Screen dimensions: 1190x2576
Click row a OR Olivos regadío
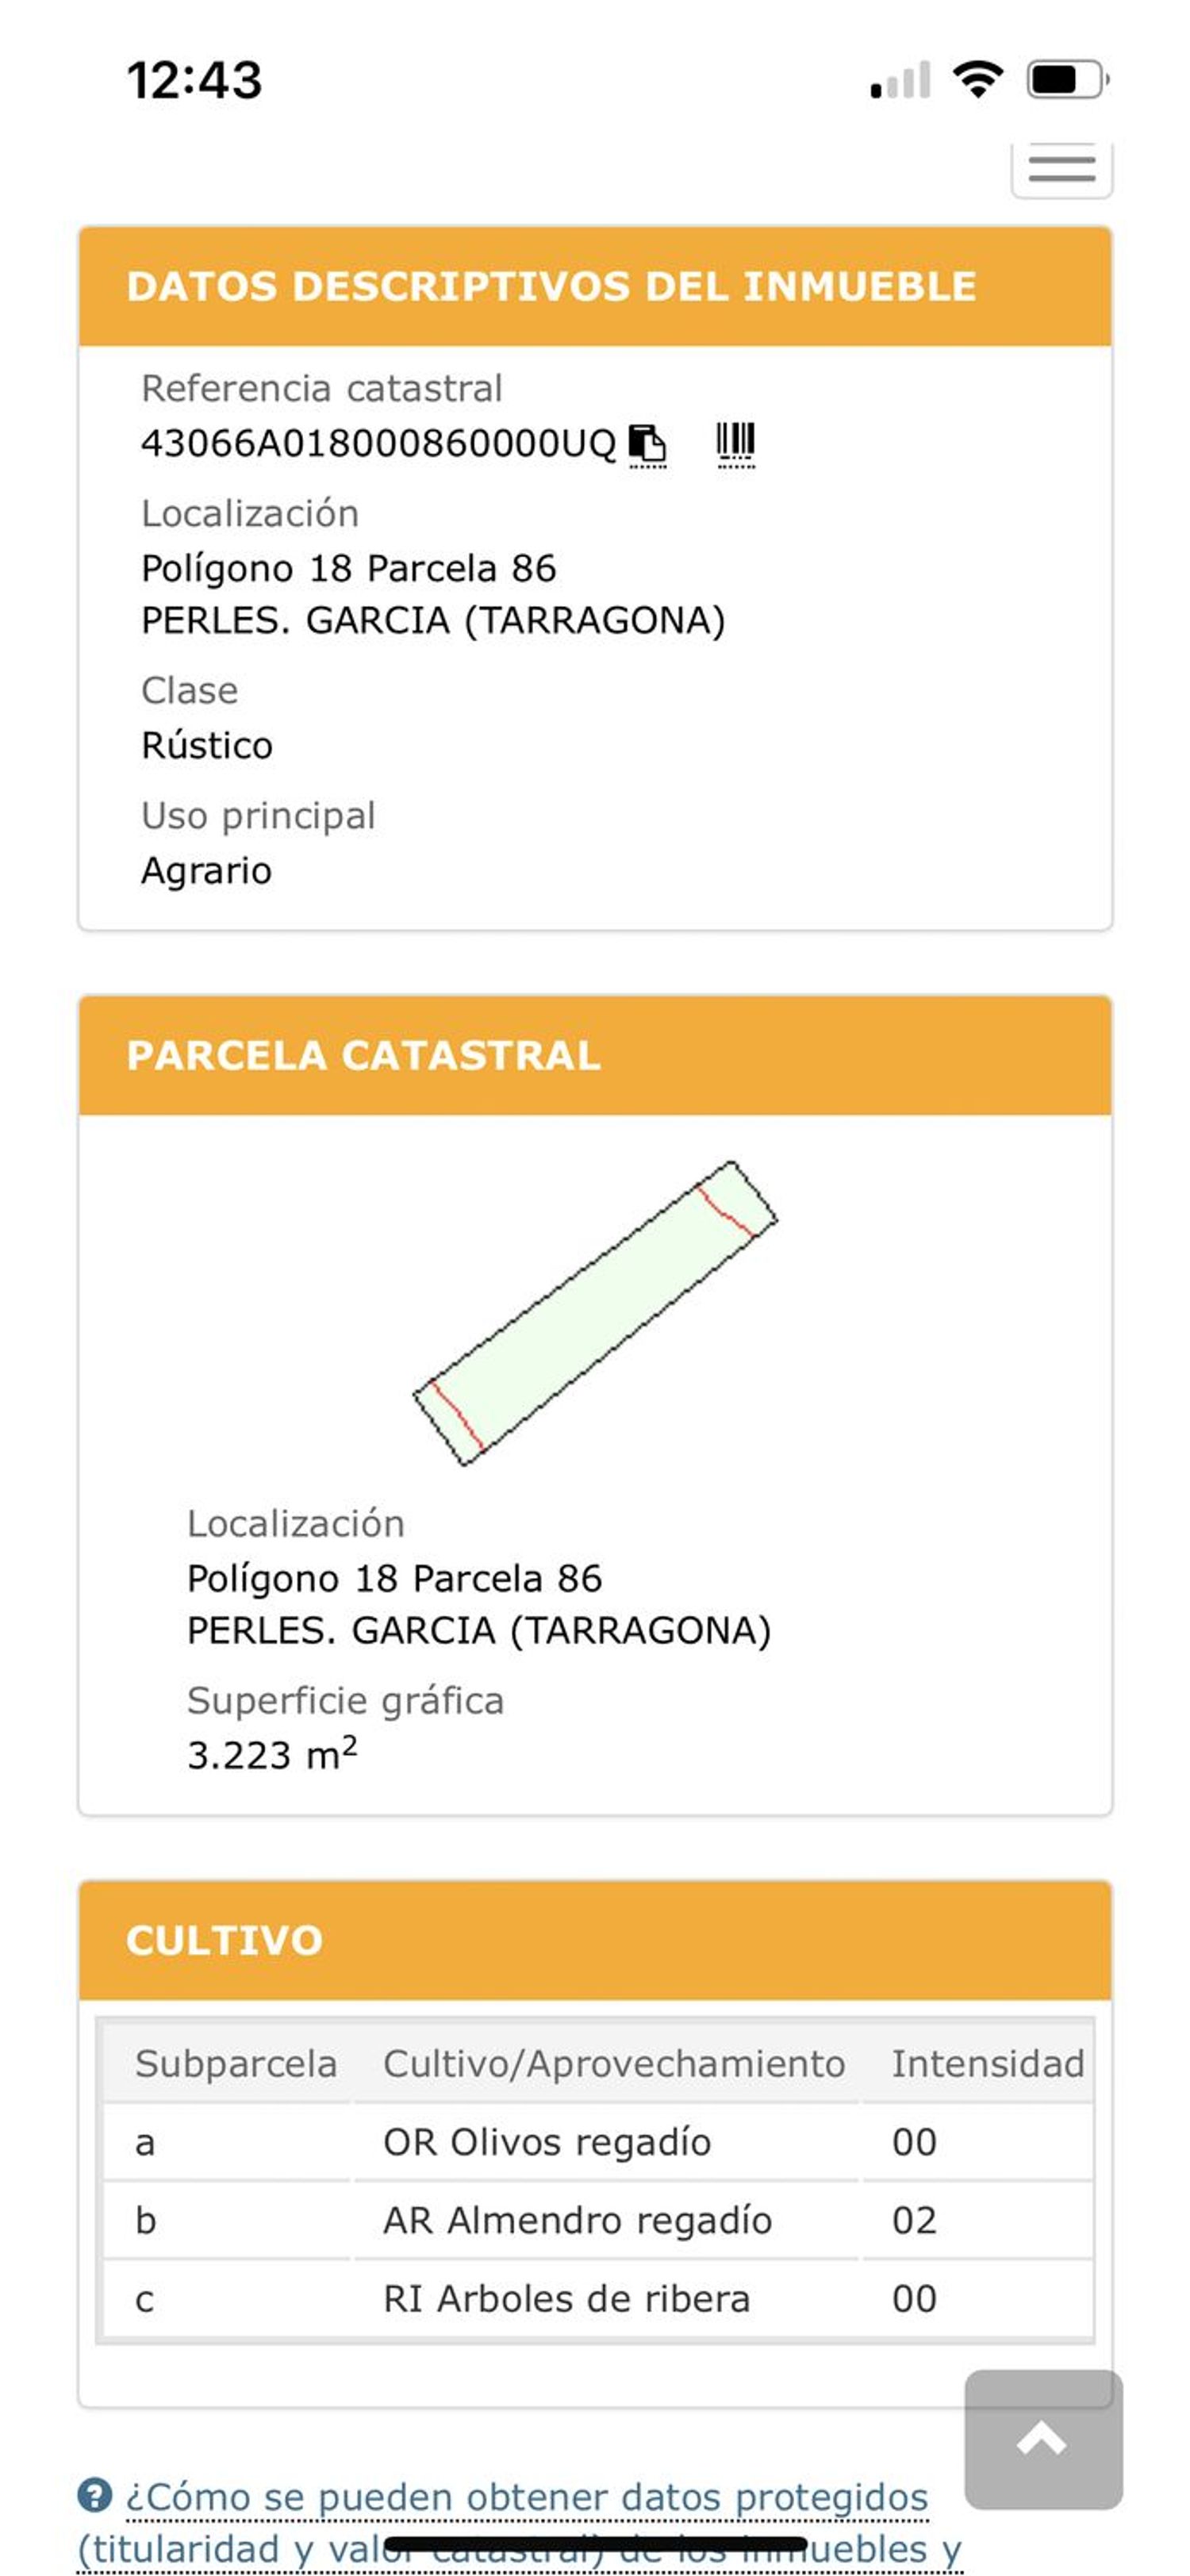point(598,2142)
